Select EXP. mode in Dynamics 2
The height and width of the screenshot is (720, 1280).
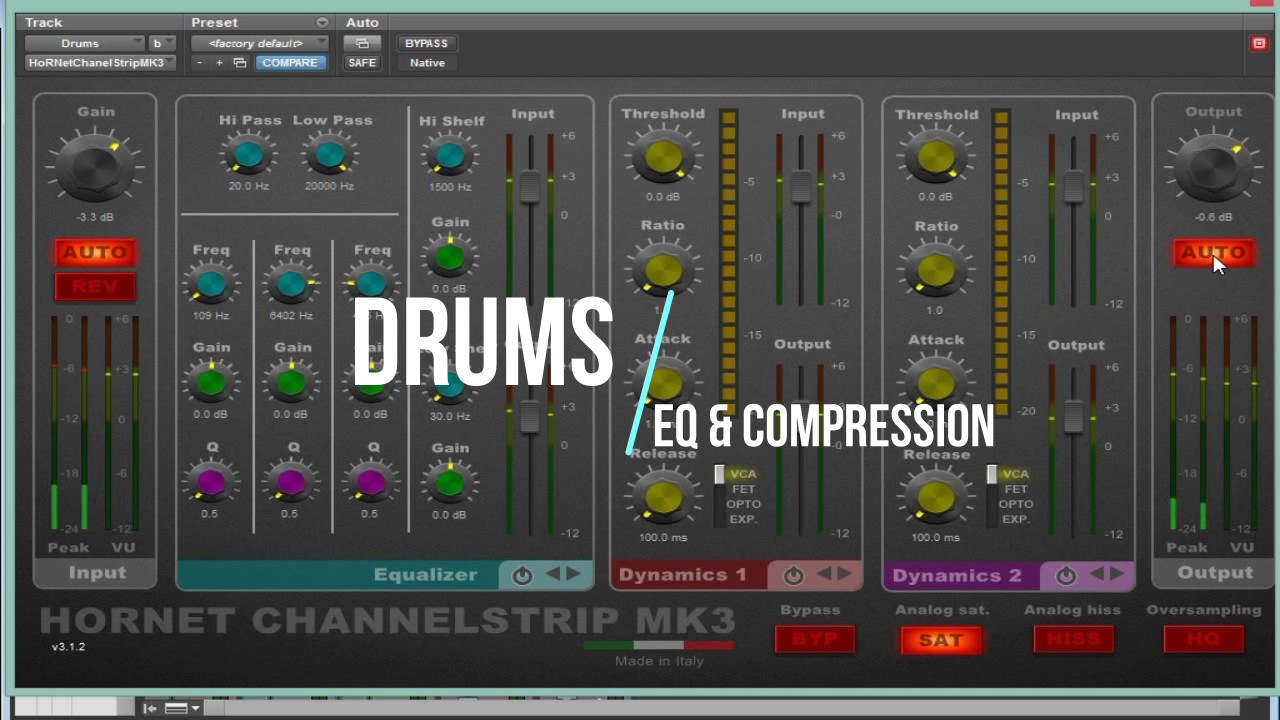[1015, 519]
